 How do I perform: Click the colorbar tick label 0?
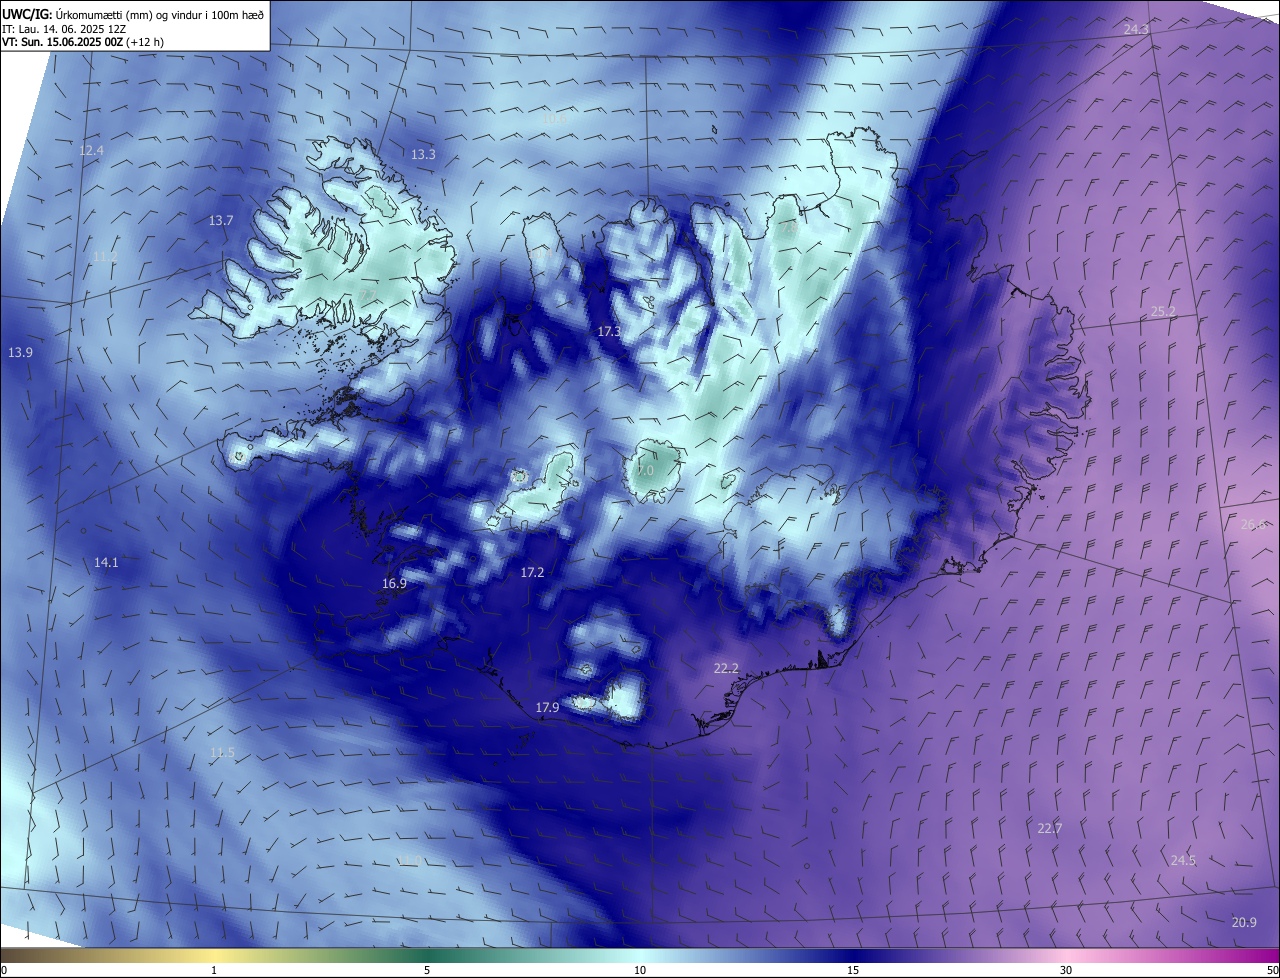(4, 970)
